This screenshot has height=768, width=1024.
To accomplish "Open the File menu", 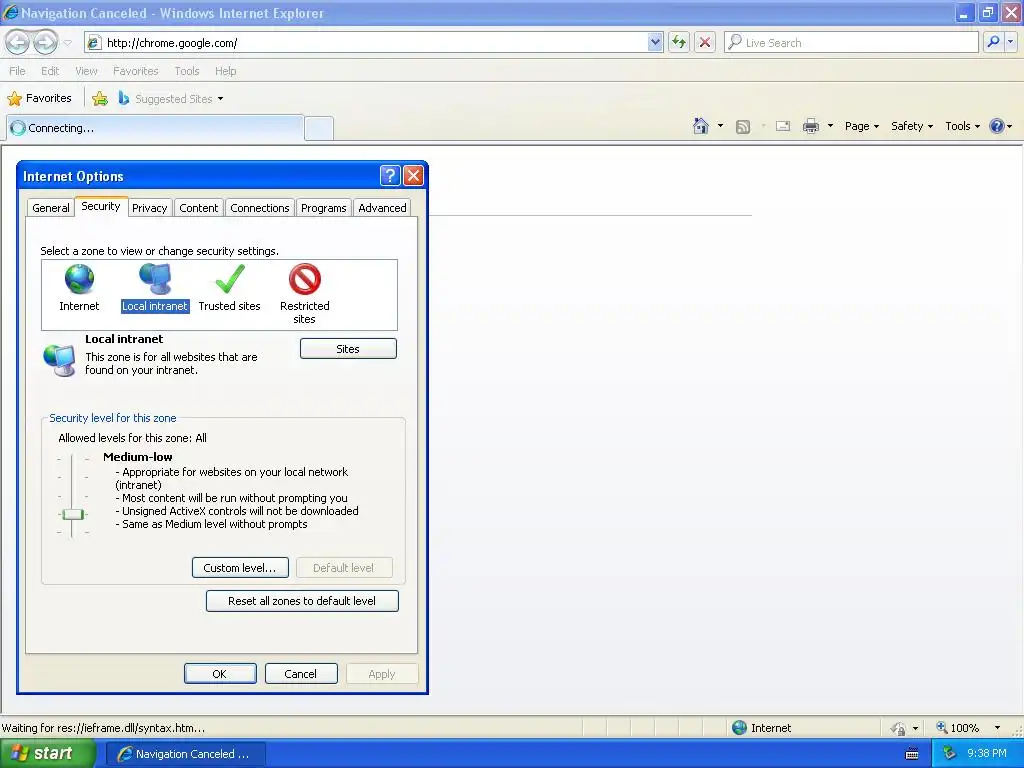I will click(x=18, y=71).
